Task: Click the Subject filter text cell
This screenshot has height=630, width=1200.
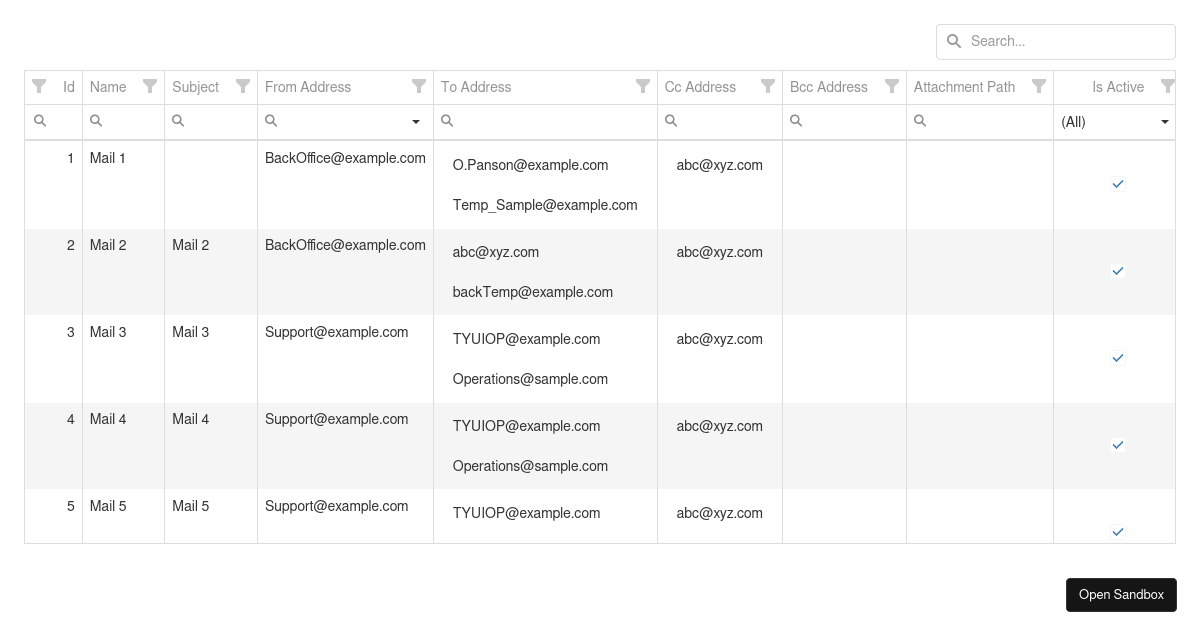Action: click(210, 121)
